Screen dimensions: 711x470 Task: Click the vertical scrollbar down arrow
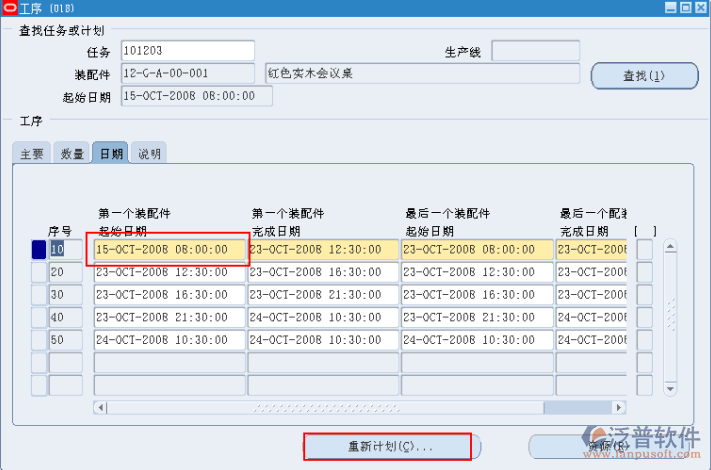(x=671, y=387)
